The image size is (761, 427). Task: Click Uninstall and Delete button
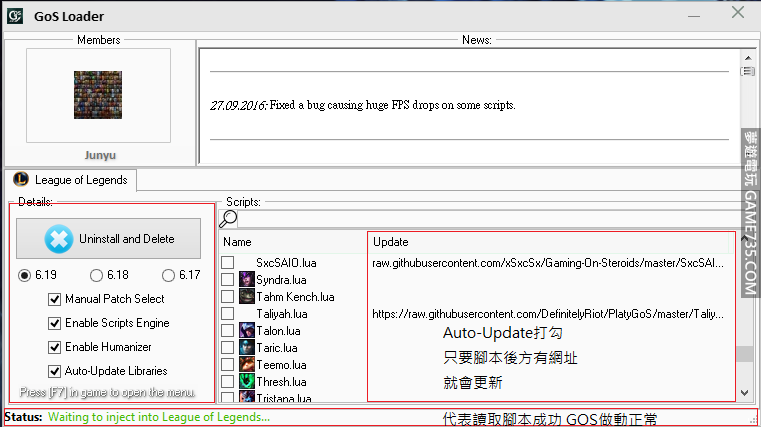(108, 238)
